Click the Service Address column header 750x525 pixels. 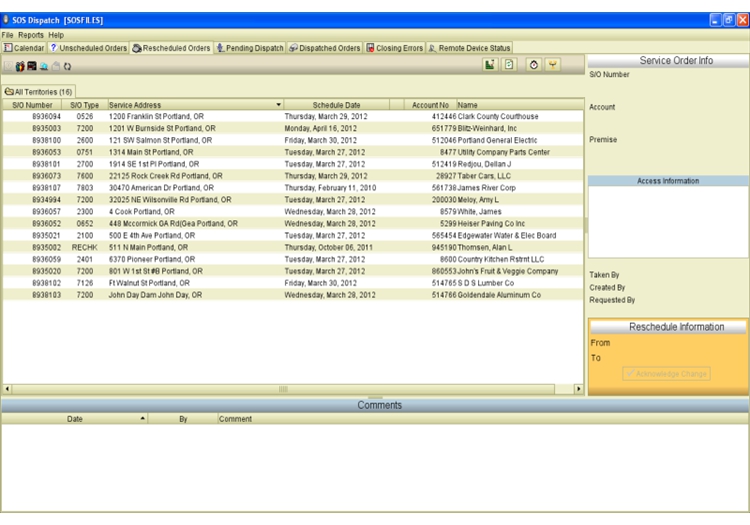pos(196,105)
